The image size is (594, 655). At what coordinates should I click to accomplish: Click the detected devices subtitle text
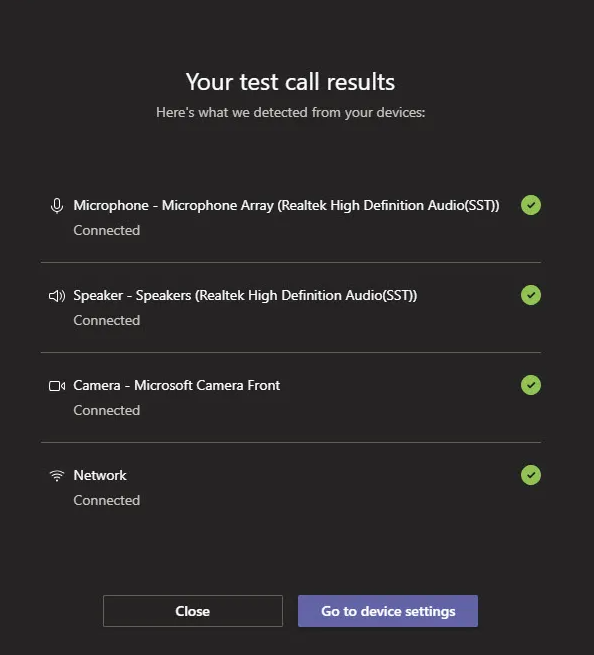coord(290,112)
